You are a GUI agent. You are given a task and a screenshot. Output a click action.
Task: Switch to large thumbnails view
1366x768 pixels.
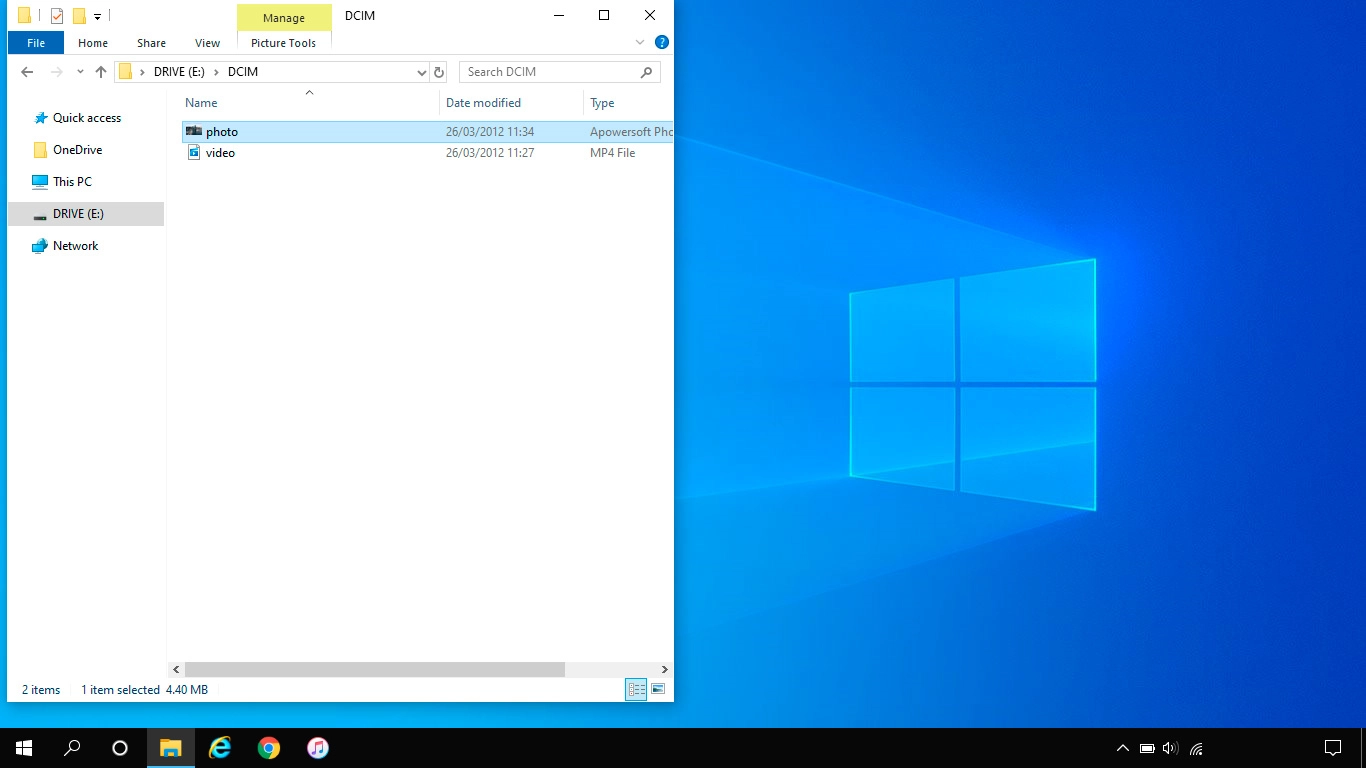658,689
